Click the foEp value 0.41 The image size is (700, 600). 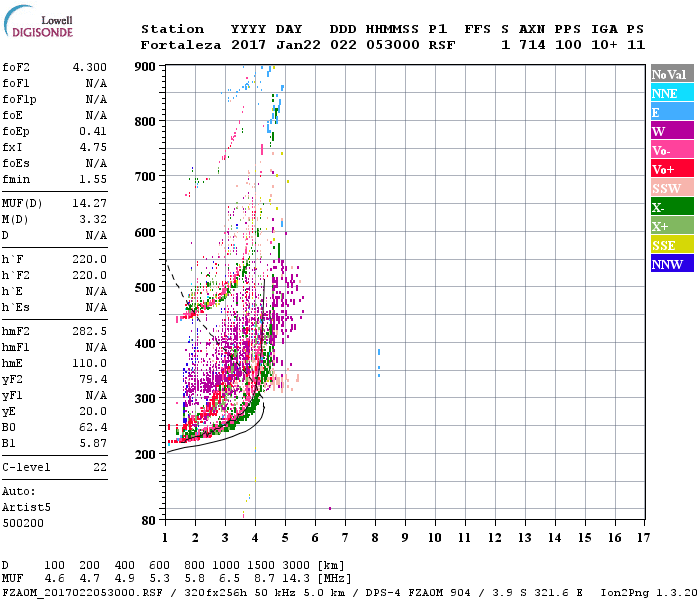pyautogui.click(x=93, y=131)
